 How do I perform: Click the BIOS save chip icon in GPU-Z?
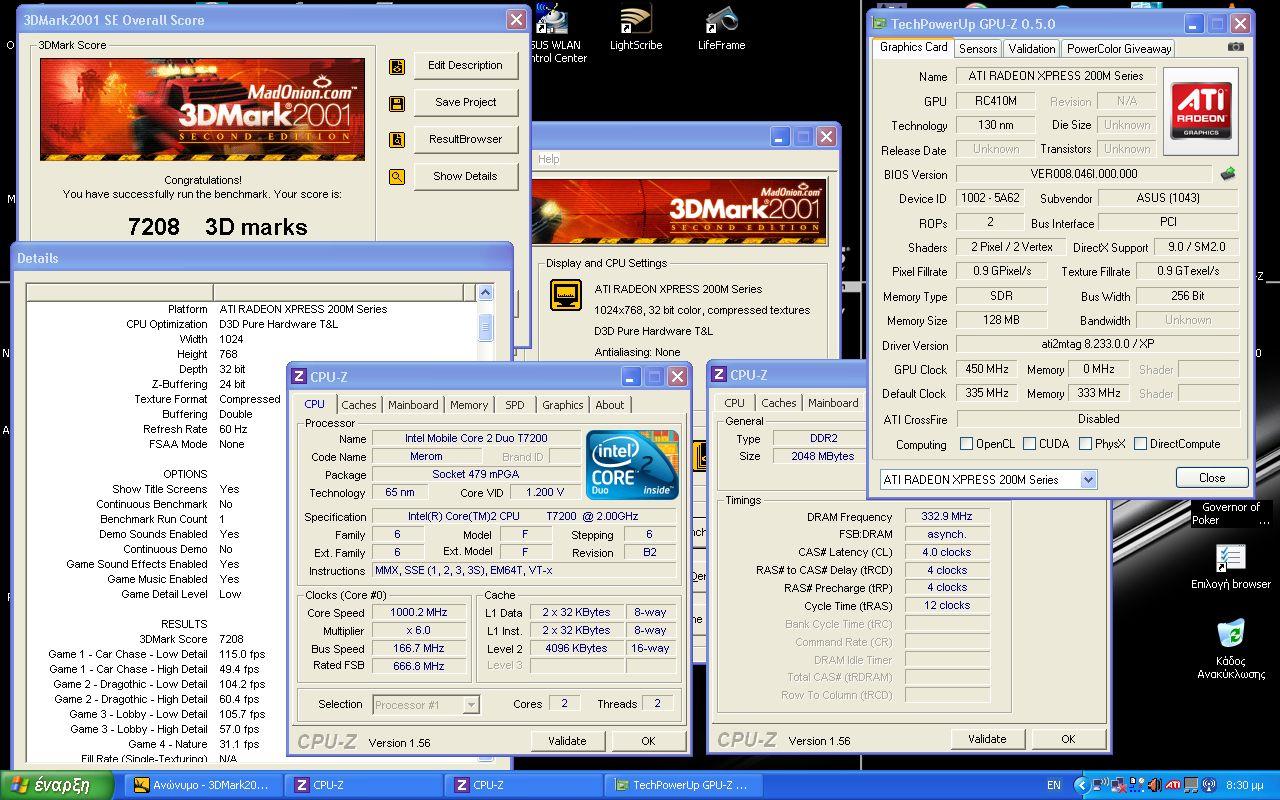1228,174
